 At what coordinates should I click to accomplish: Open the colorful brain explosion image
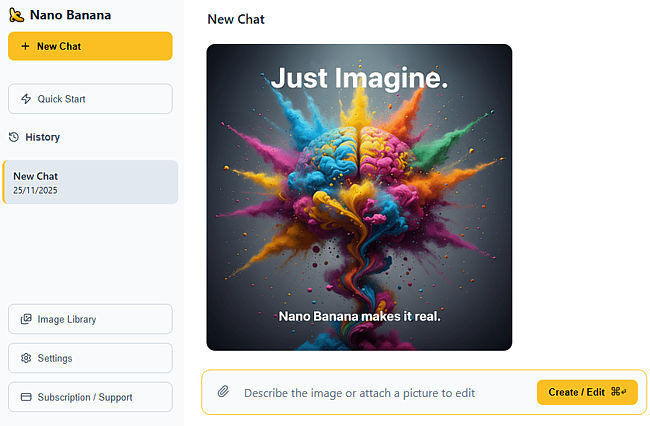(359, 197)
